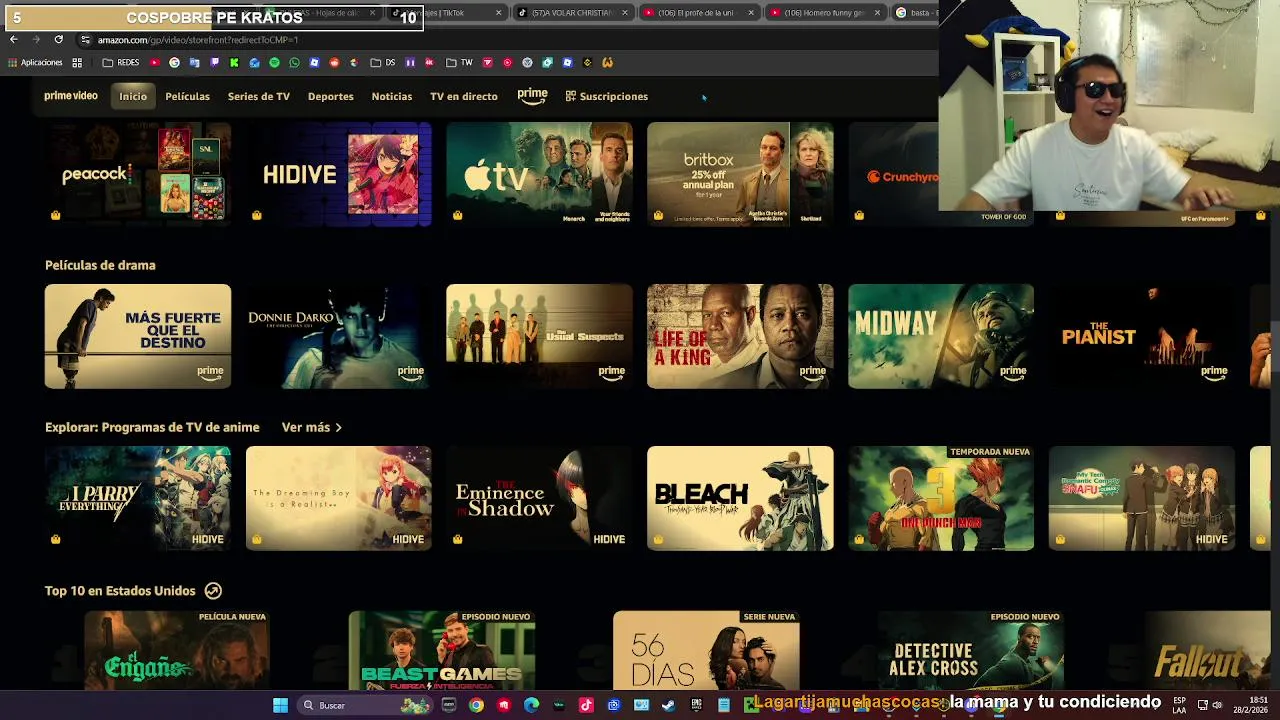Go back with the browser back arrow

[13, 39]
